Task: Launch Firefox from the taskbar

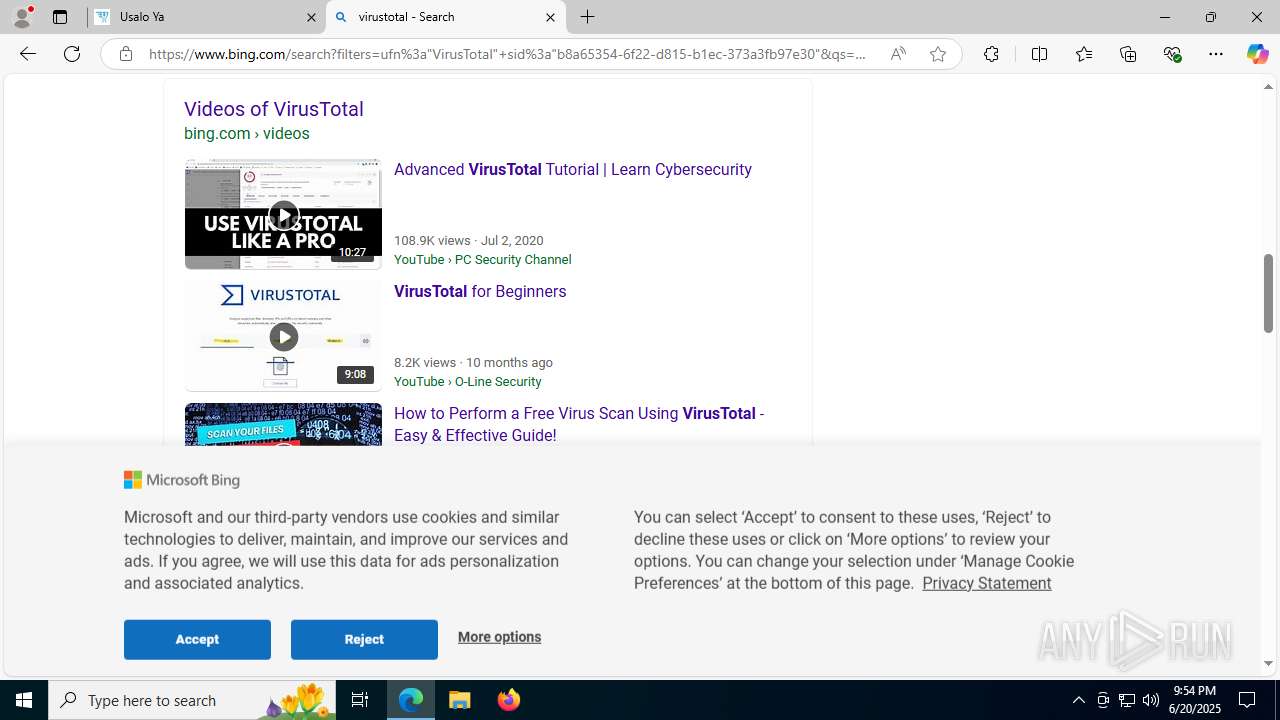Action: (x=508, y=700)
